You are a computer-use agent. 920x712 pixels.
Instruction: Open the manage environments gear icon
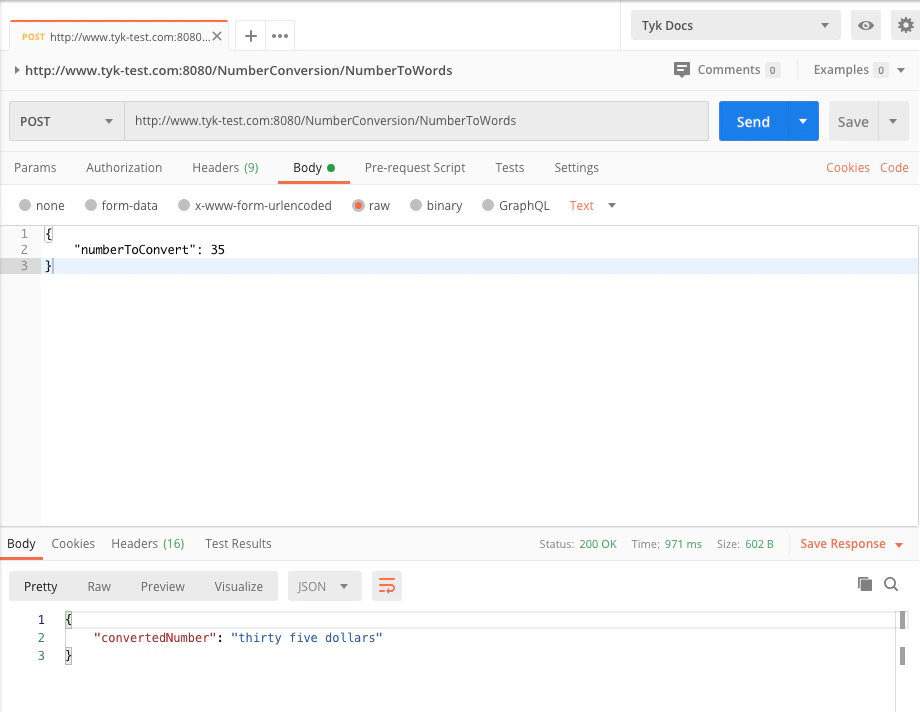(x=905, y=25)
